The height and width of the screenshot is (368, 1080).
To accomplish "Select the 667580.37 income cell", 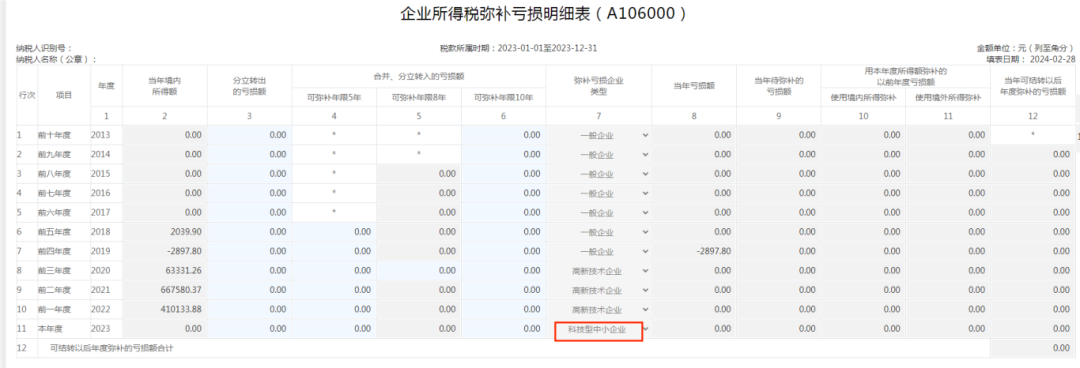I will coord(165,289).
